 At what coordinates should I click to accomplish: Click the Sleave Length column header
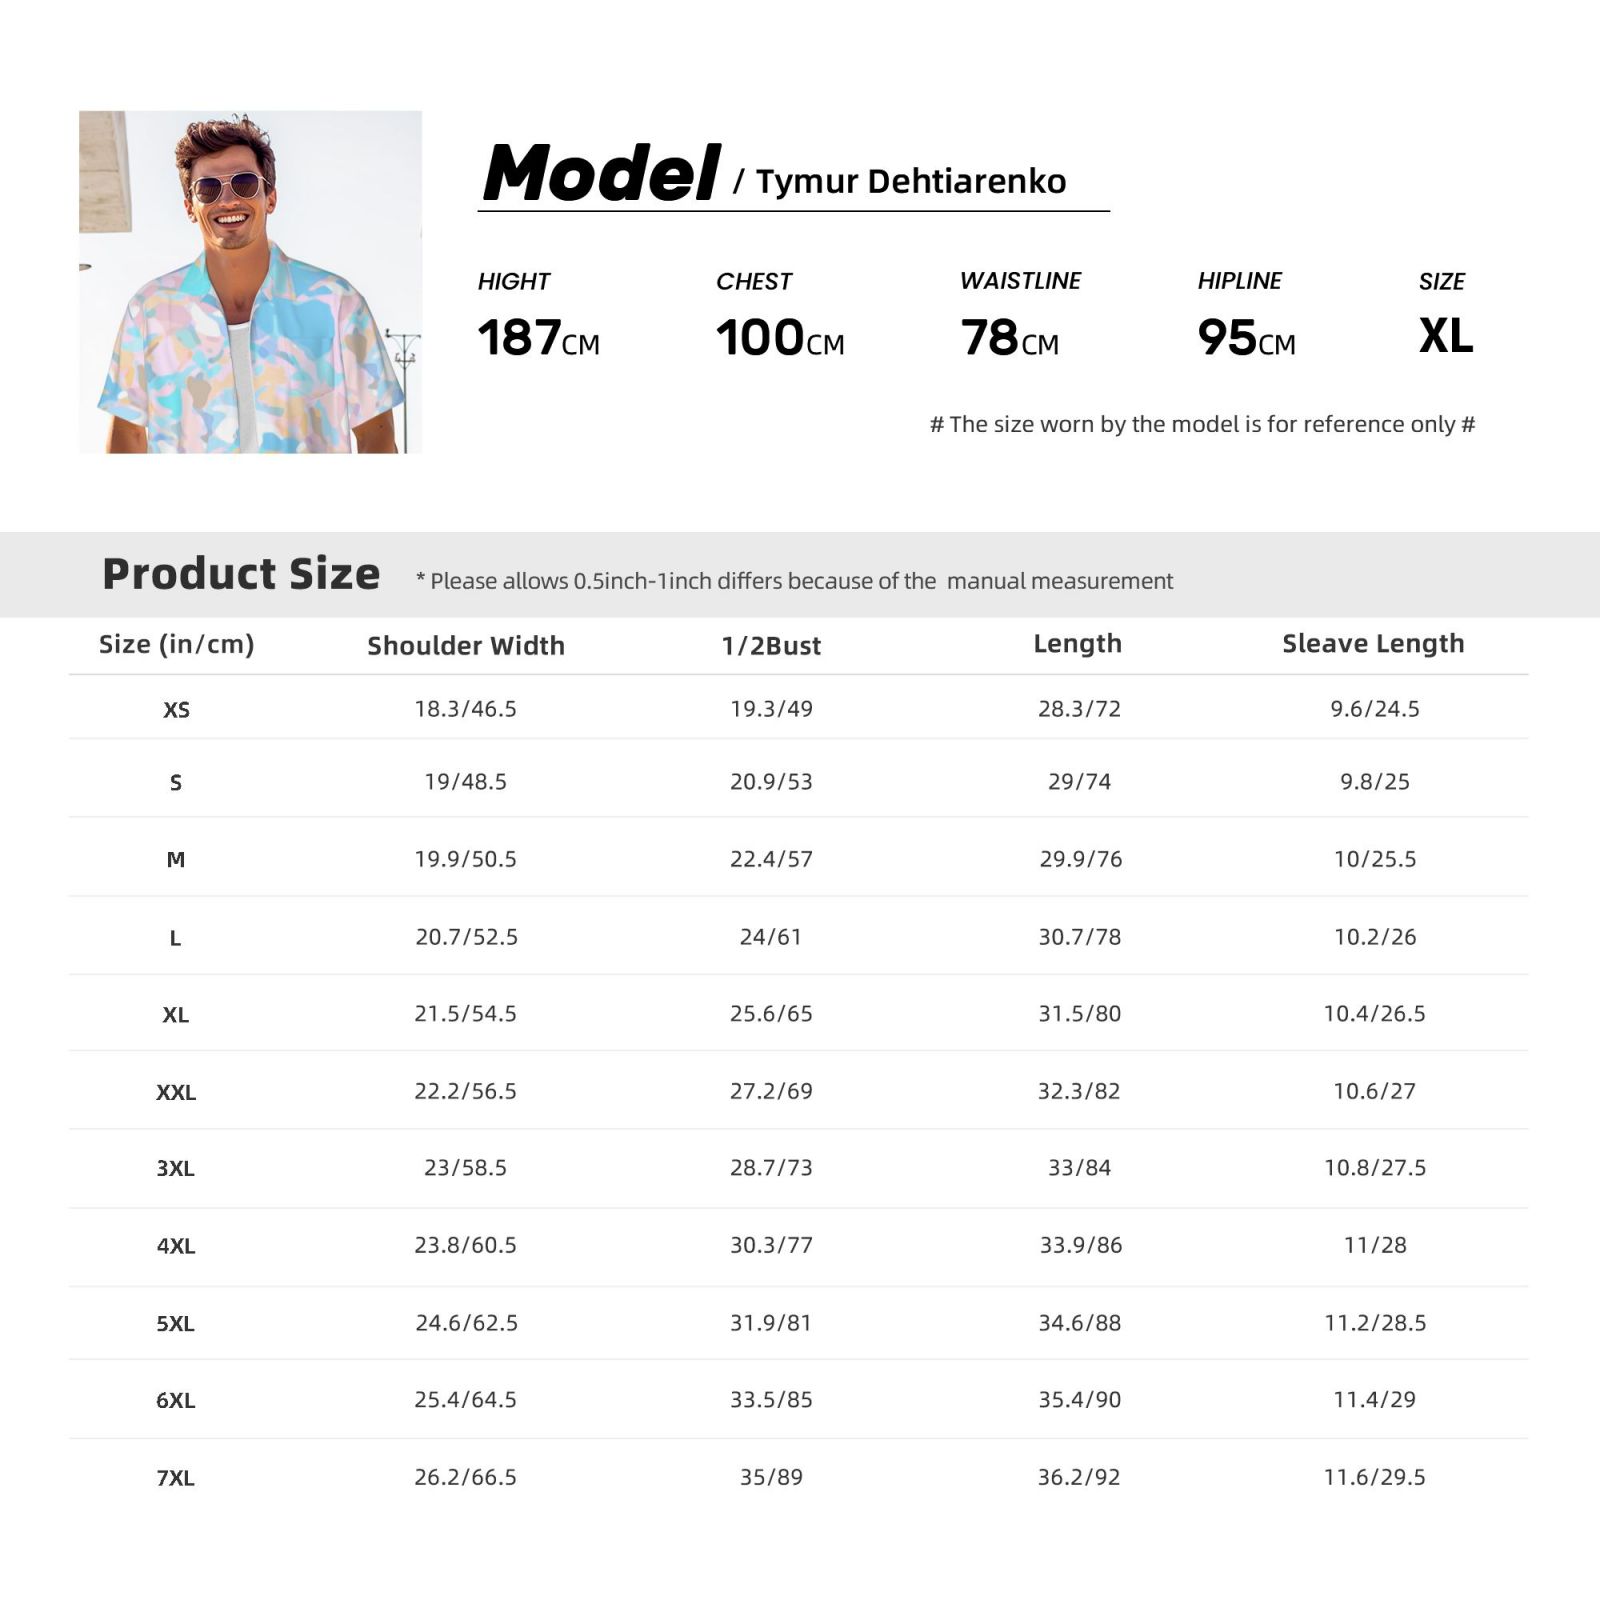point(1374,644)
